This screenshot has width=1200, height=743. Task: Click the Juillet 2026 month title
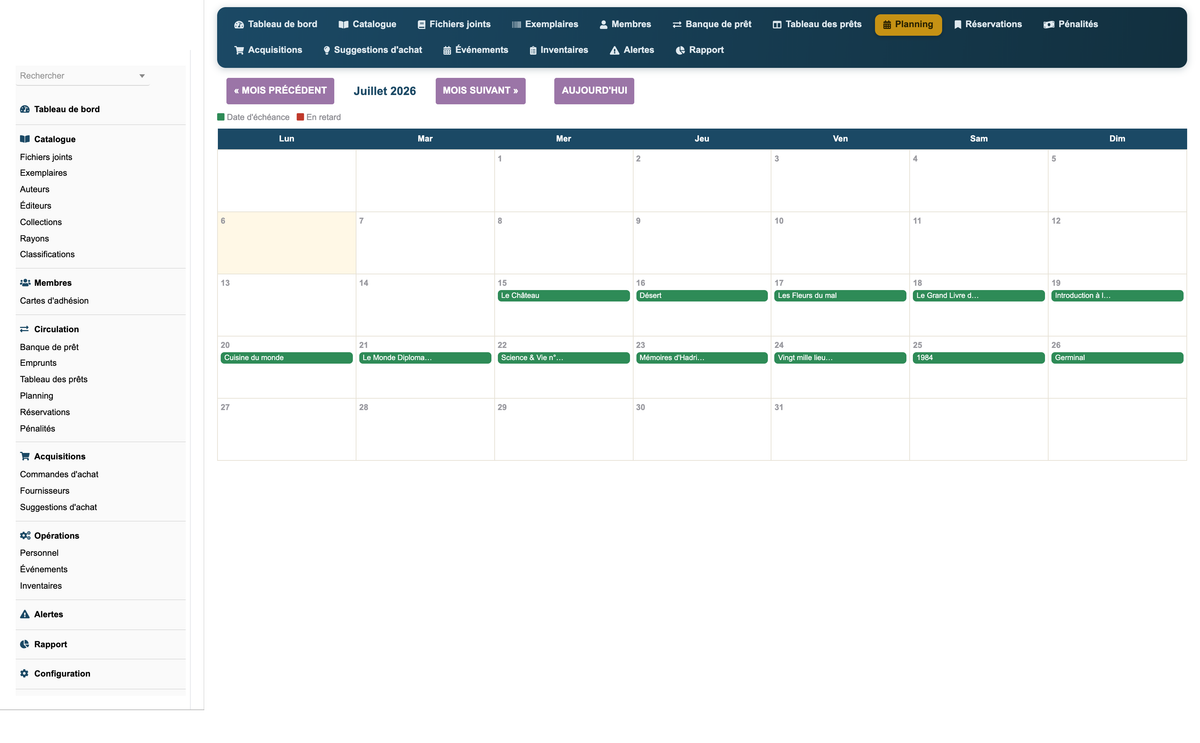[385, 91]
